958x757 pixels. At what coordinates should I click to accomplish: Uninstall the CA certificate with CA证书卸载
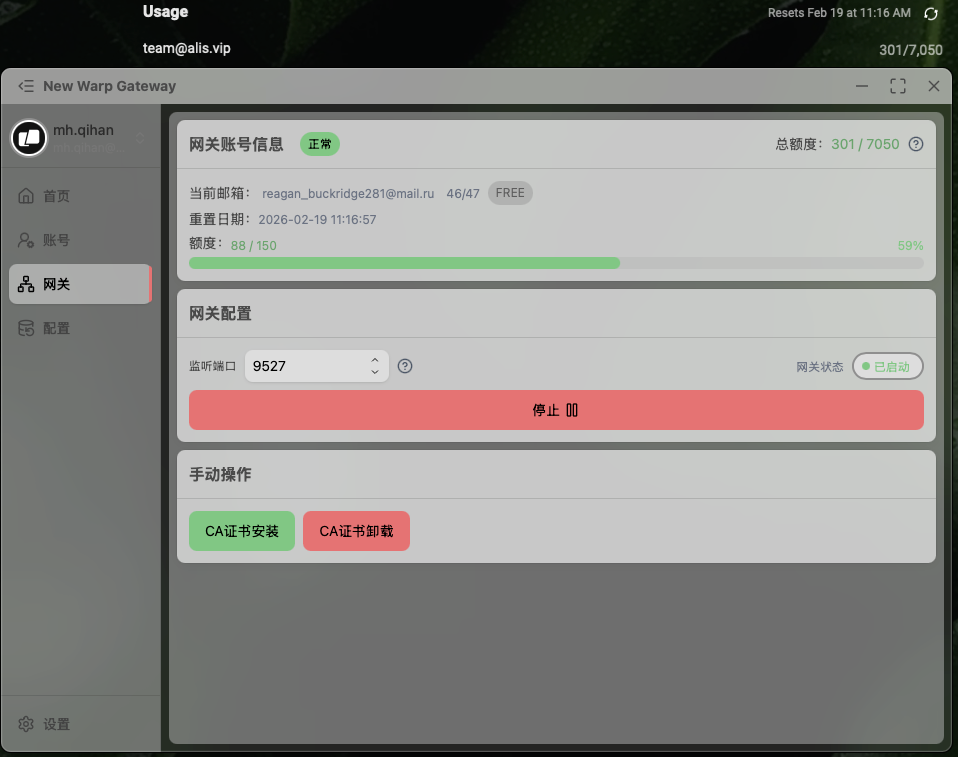(x=356, y=531)
